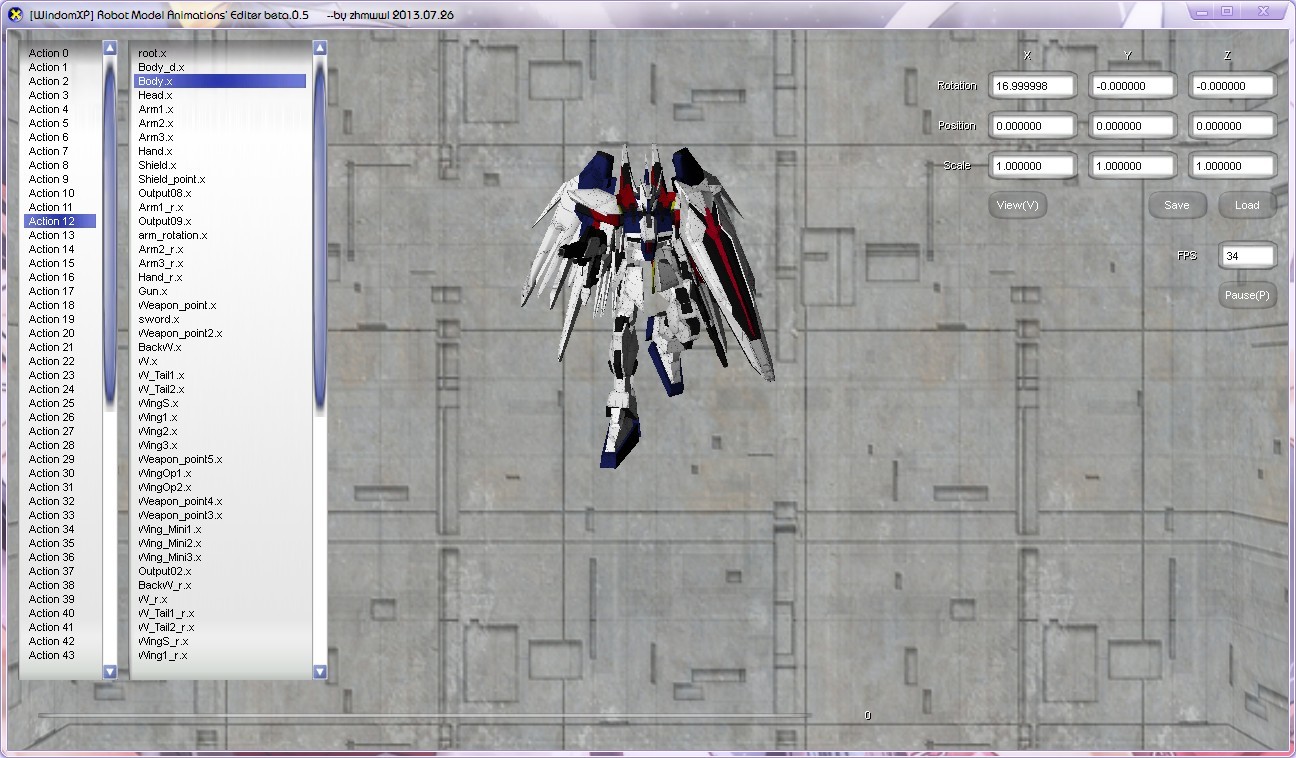
Task: Select Action 22 in the action list
Action: click(60, 361)
